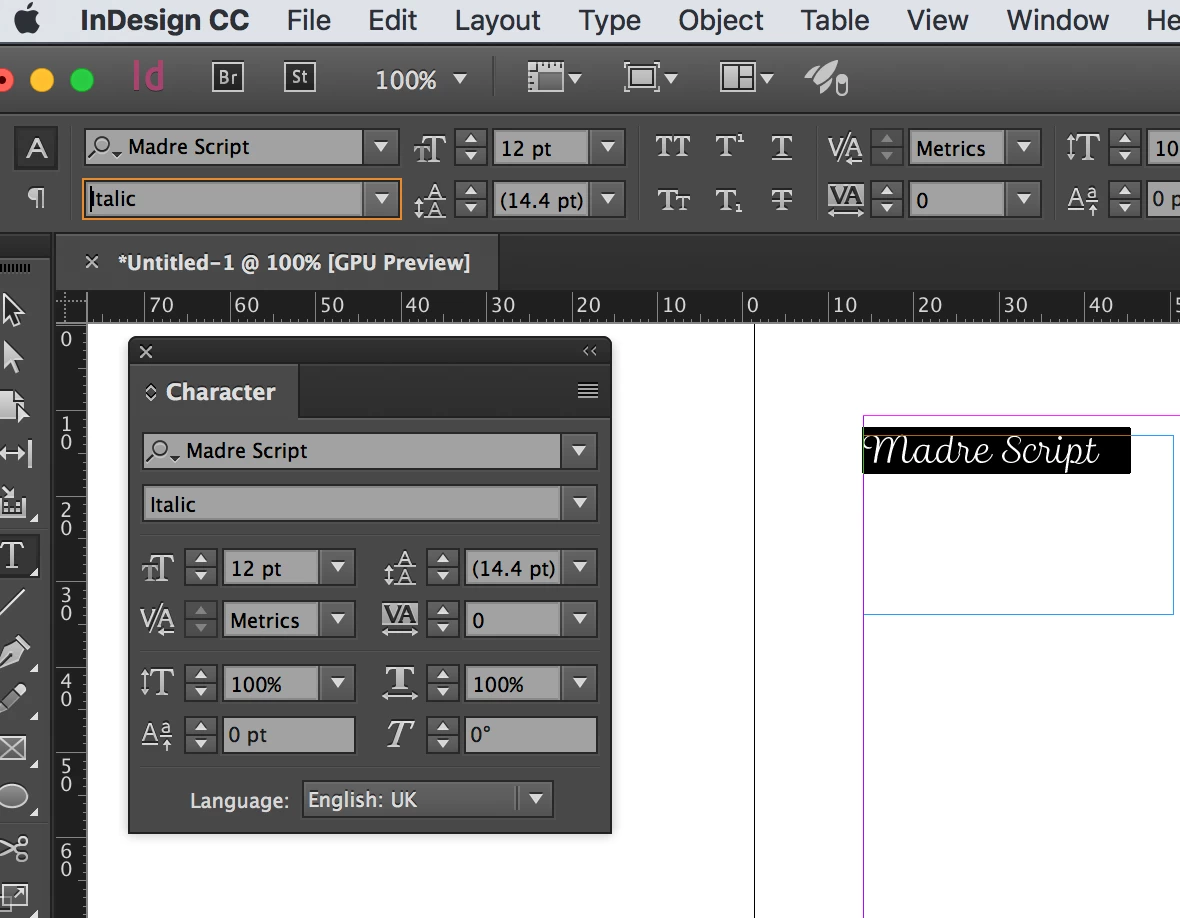Select the Free Transform tool
Viewport: 1180px width, 918px height.
[x=15, y=897]
